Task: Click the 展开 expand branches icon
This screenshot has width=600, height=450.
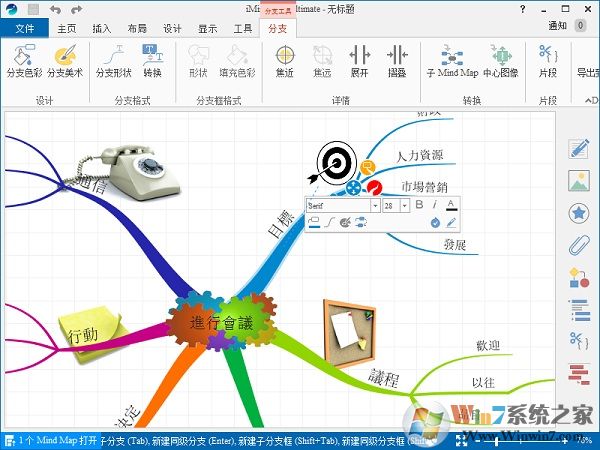Action: click(x=360, y=61)
